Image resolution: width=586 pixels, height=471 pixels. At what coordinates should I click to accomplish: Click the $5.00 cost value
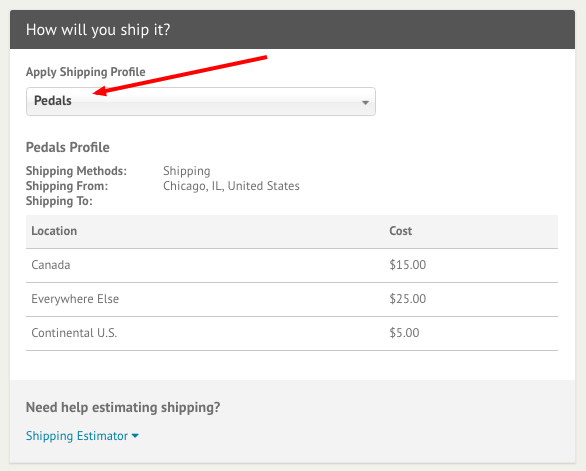click(404, 333)
